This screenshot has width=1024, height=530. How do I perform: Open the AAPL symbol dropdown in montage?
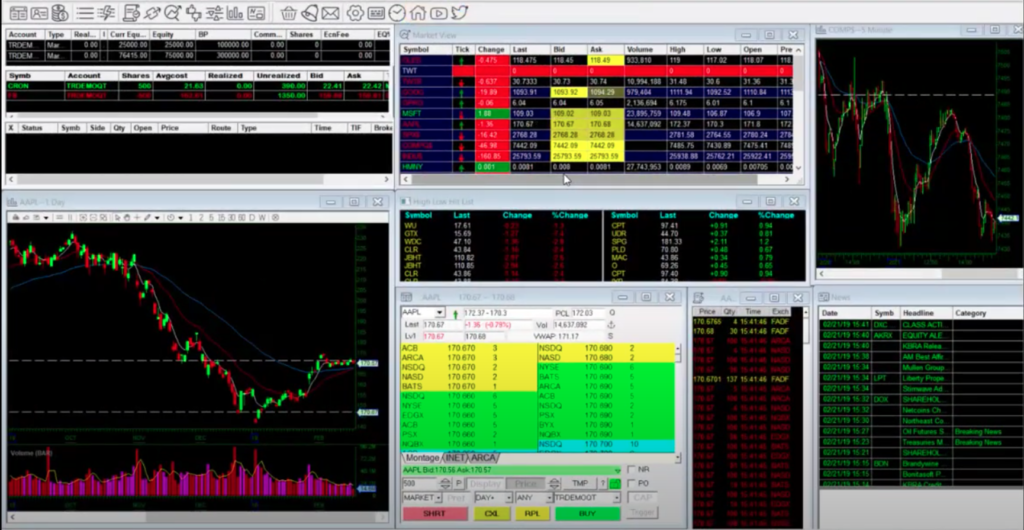[x=440, y=313]
